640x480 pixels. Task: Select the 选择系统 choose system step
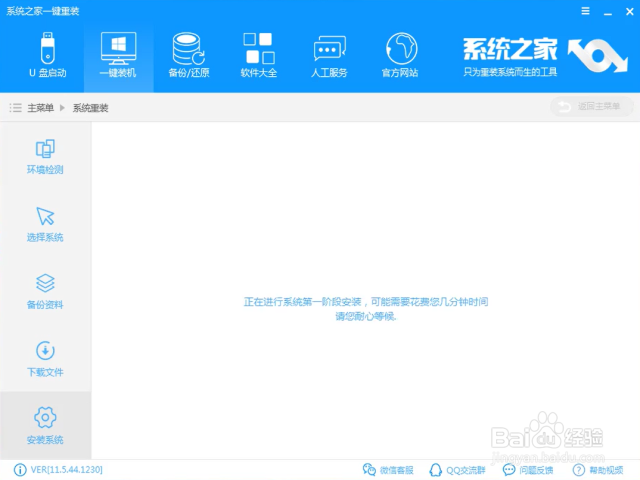click(x=45, y=224)
